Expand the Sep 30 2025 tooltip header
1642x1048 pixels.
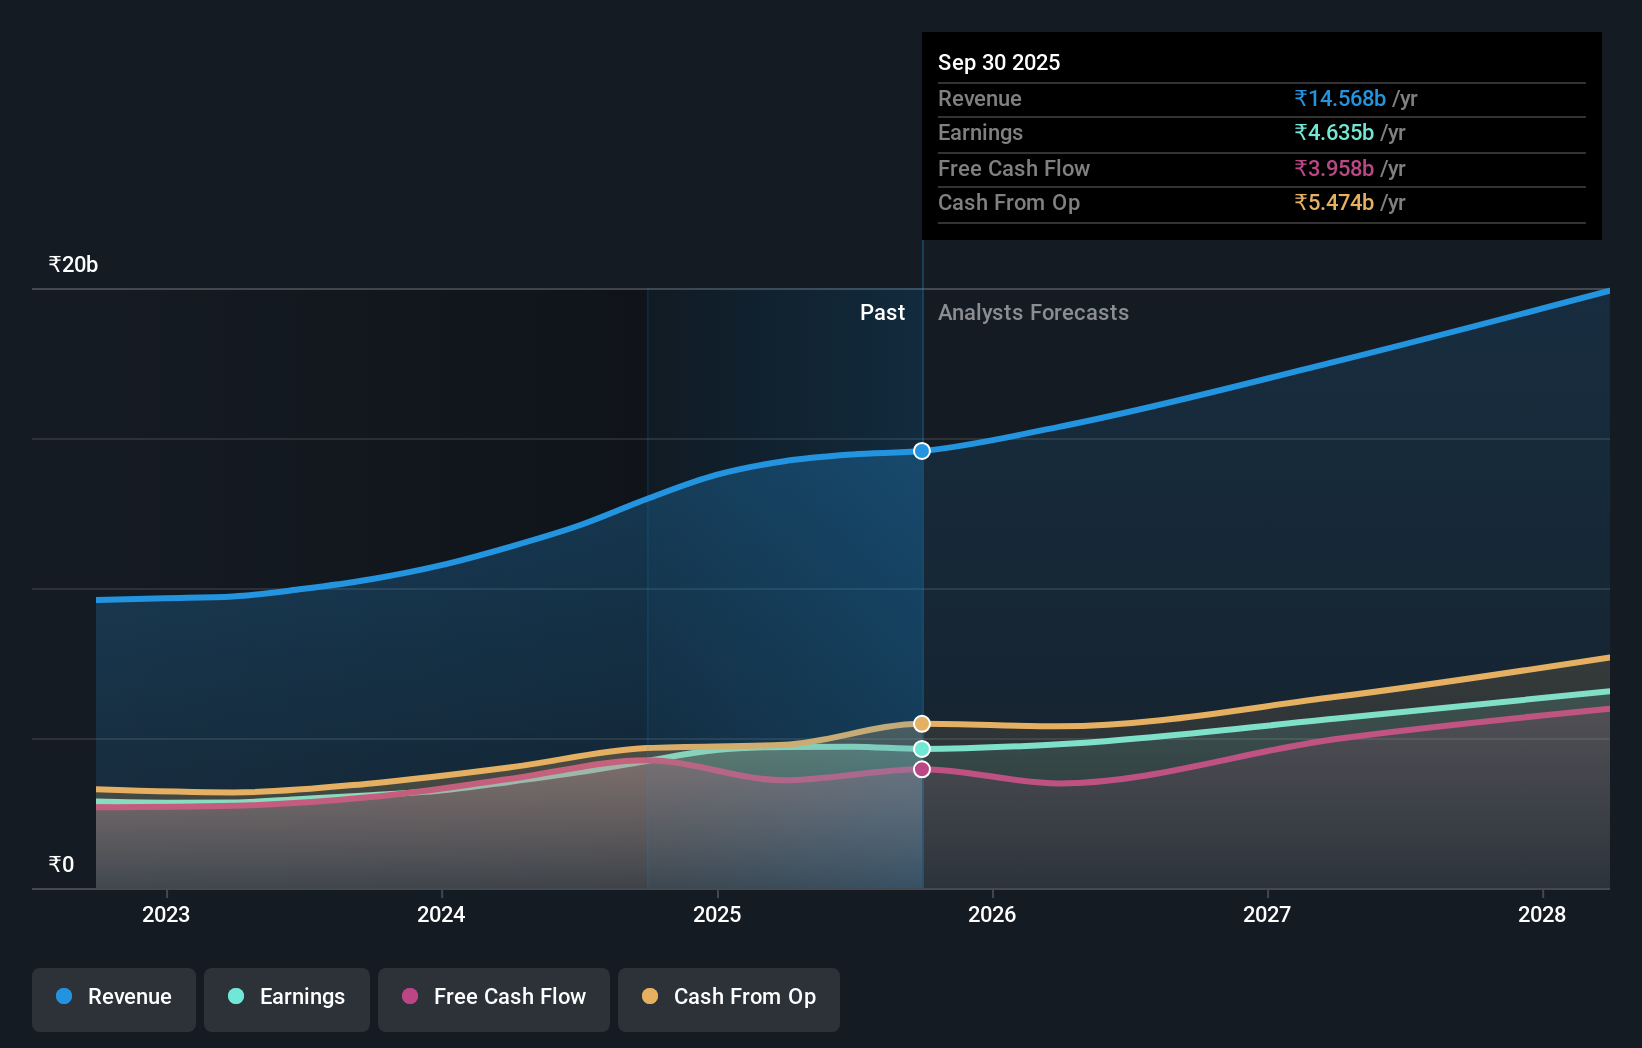(998, 62)
